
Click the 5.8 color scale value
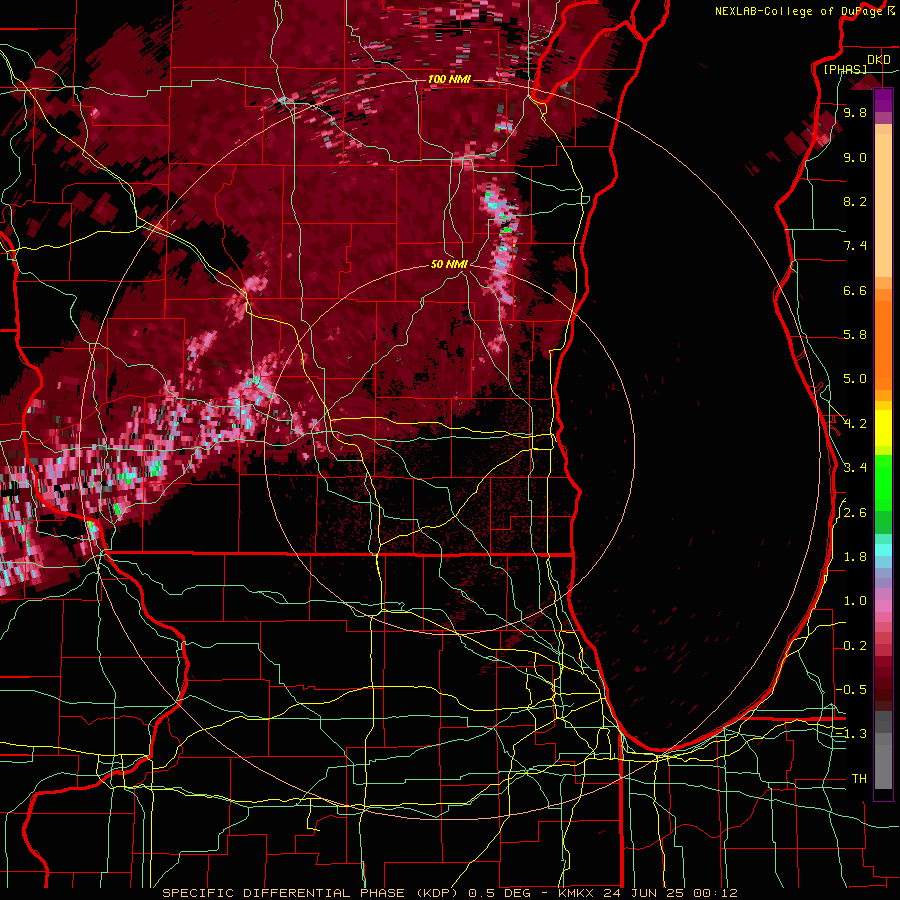coord(855,335)
